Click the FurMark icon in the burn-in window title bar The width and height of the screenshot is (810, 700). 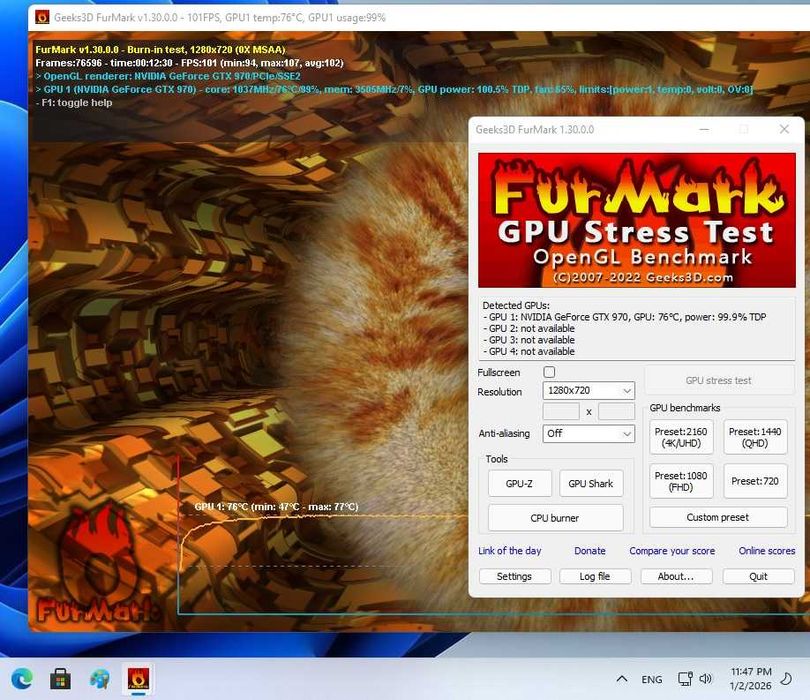tap(42, 18)
